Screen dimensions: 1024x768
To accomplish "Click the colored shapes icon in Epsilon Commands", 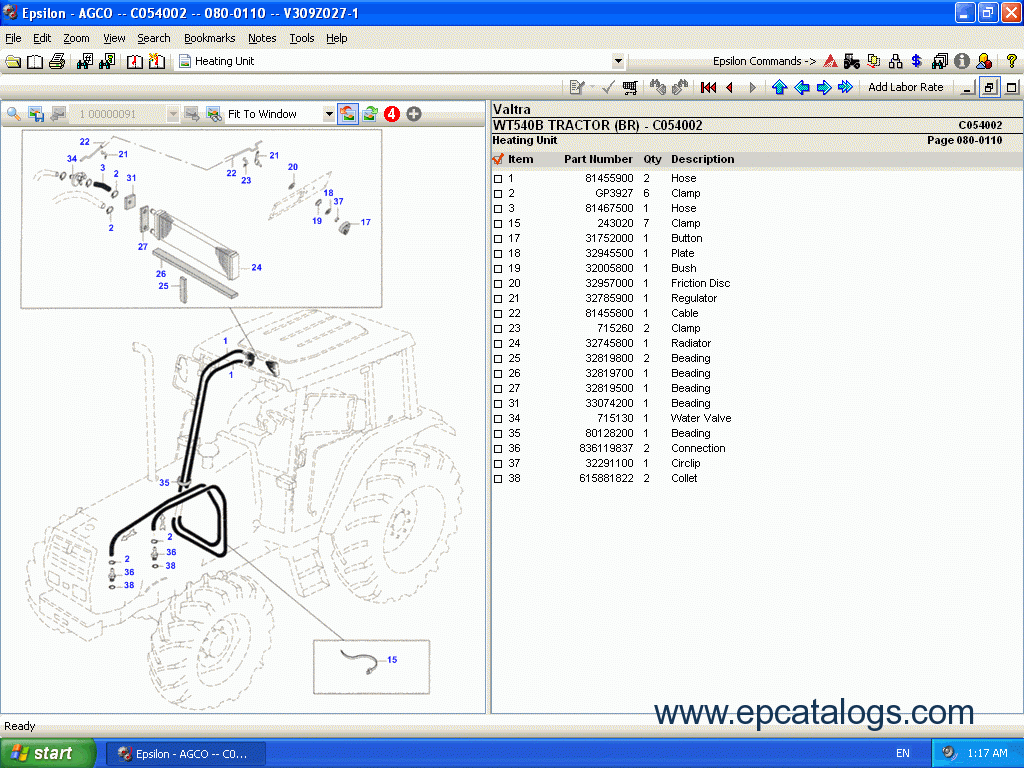I will pos(984,61).
